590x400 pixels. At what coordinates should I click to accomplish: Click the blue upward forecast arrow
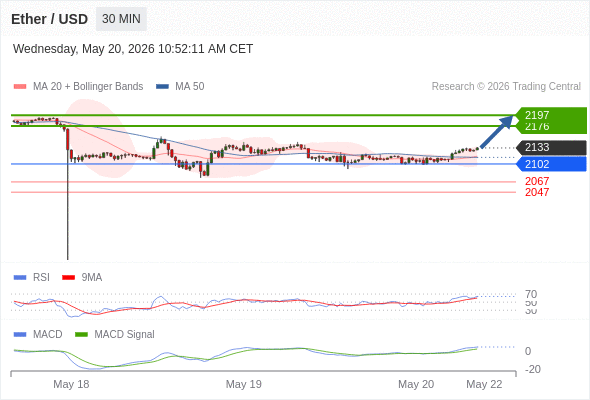pos(497,132)
